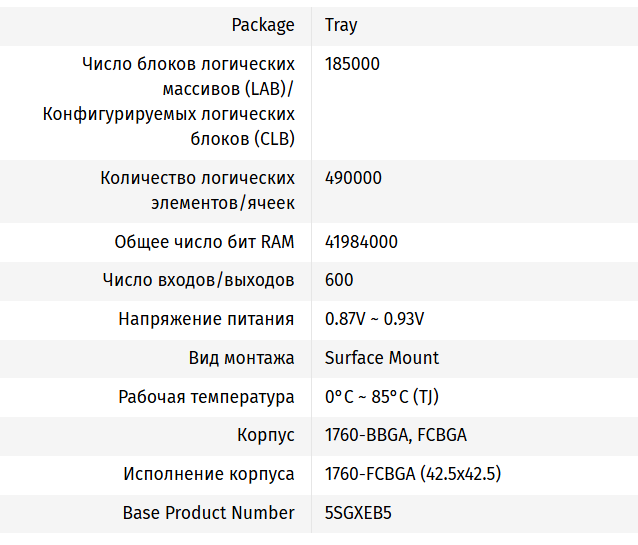The image size is (638, 545).
Task: Click the LAB/CLB block count label
Action: [169, 101]
